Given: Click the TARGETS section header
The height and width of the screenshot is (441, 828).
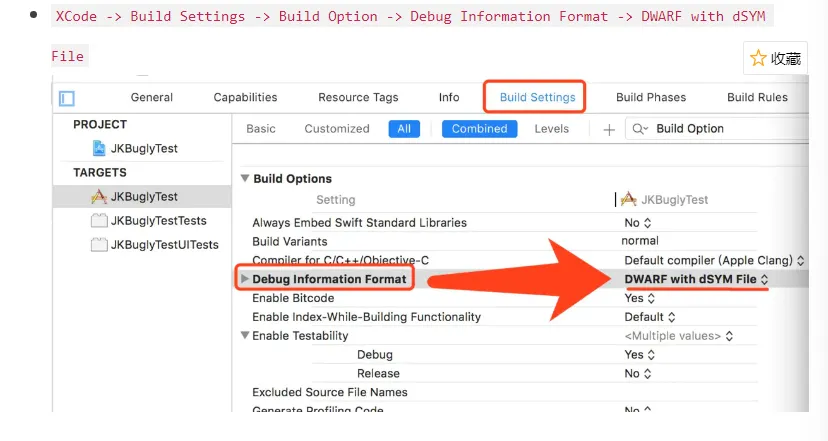Looking at the screenshot, I should 100,172.
